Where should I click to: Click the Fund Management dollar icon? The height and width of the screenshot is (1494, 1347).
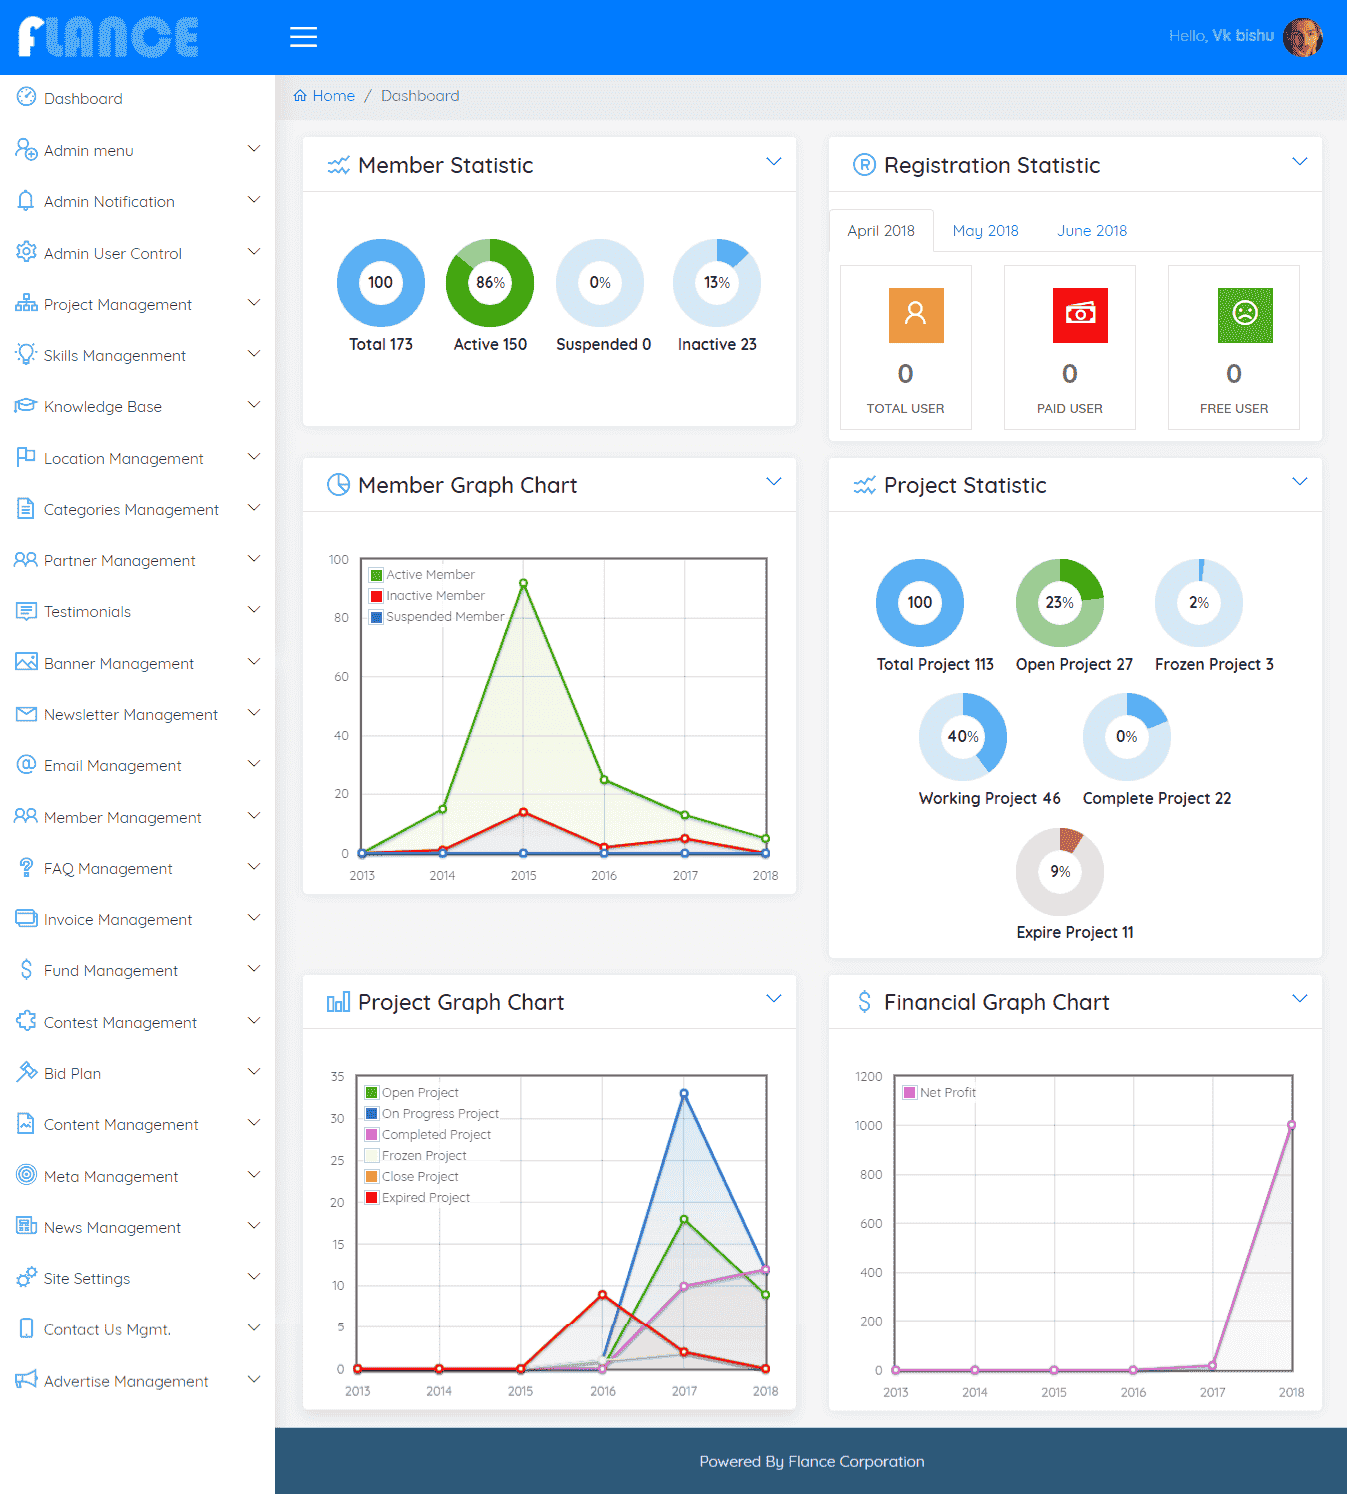click(x=26, y=969)
